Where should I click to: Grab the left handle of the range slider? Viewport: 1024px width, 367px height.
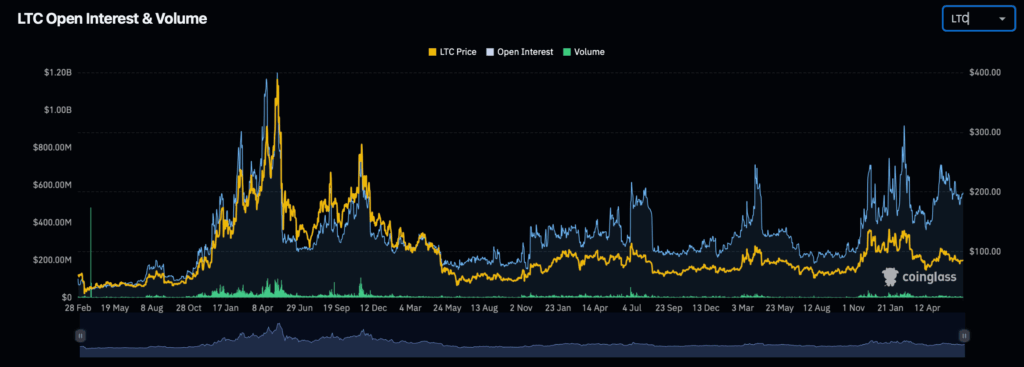(x=80, y=336)
